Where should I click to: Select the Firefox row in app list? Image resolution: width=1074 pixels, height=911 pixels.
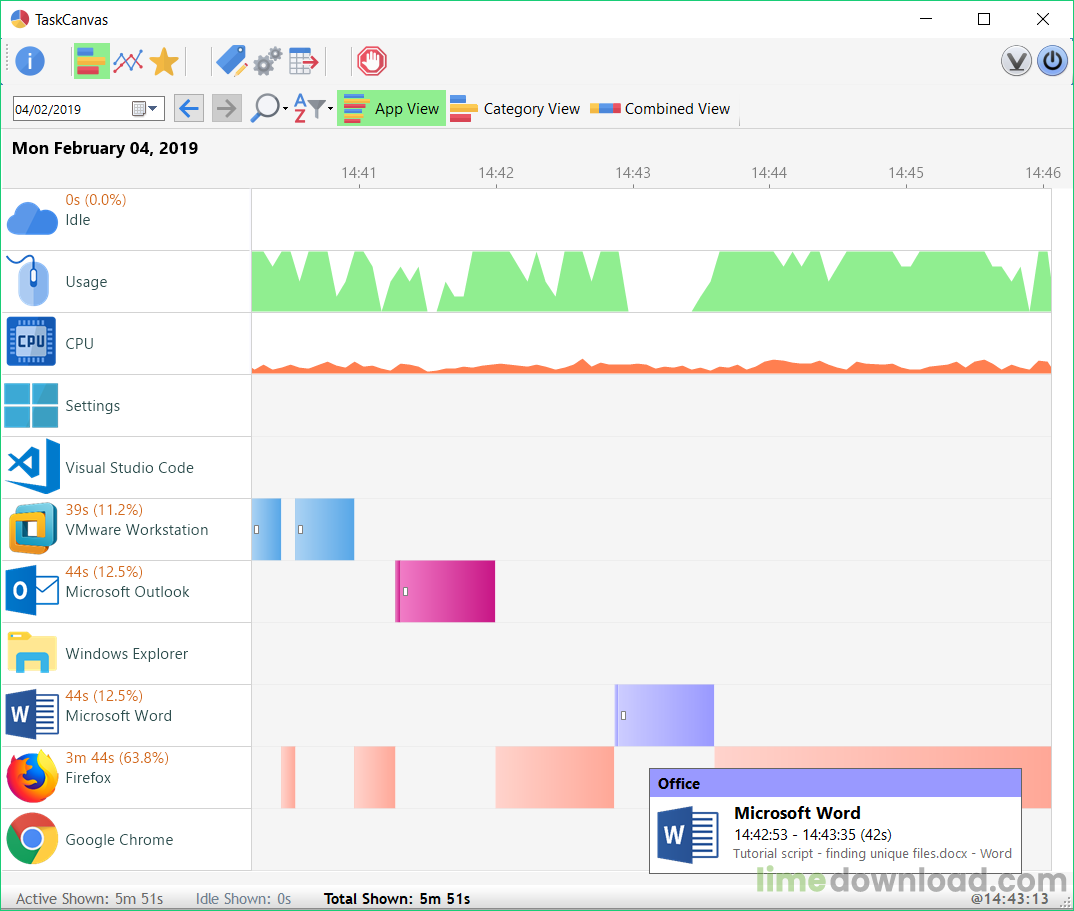pyautogui.click(x=125, y=778)
